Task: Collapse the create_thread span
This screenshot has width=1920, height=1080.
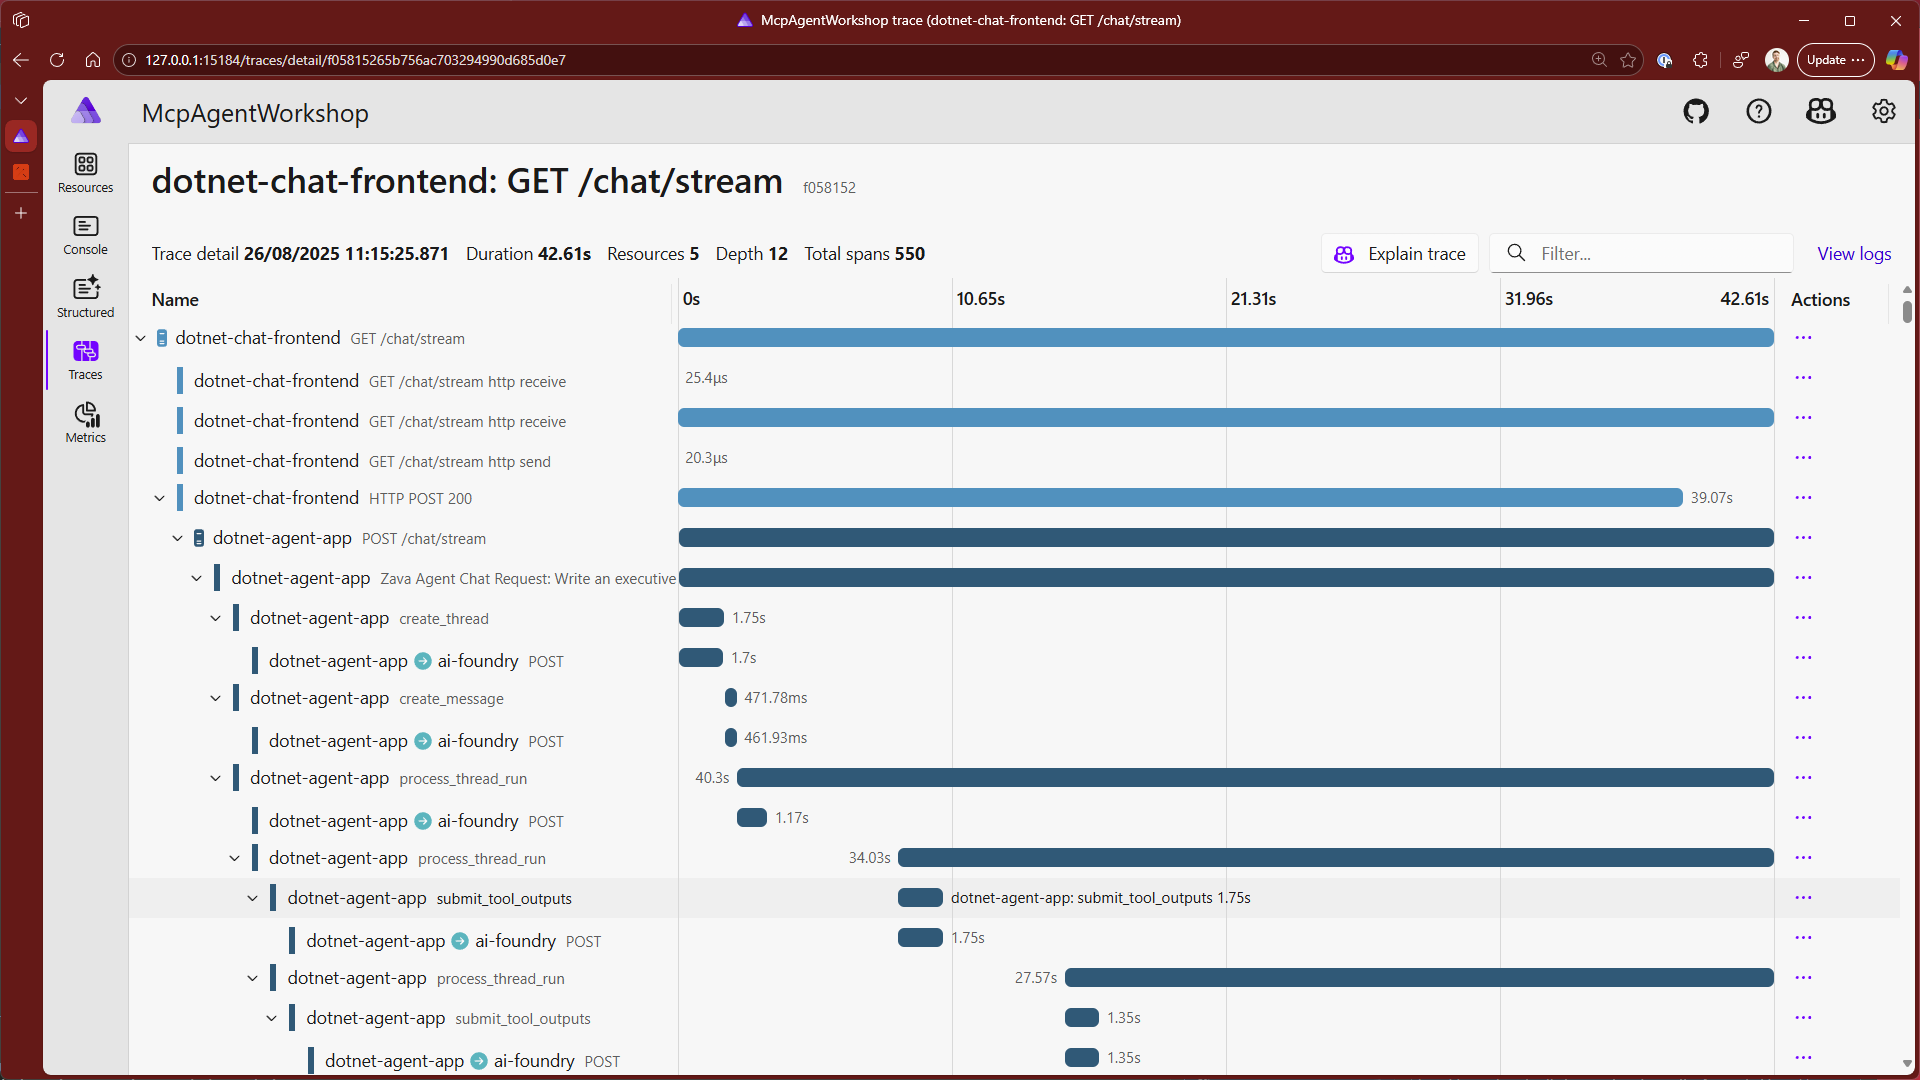Action: [x=216, y=619]
